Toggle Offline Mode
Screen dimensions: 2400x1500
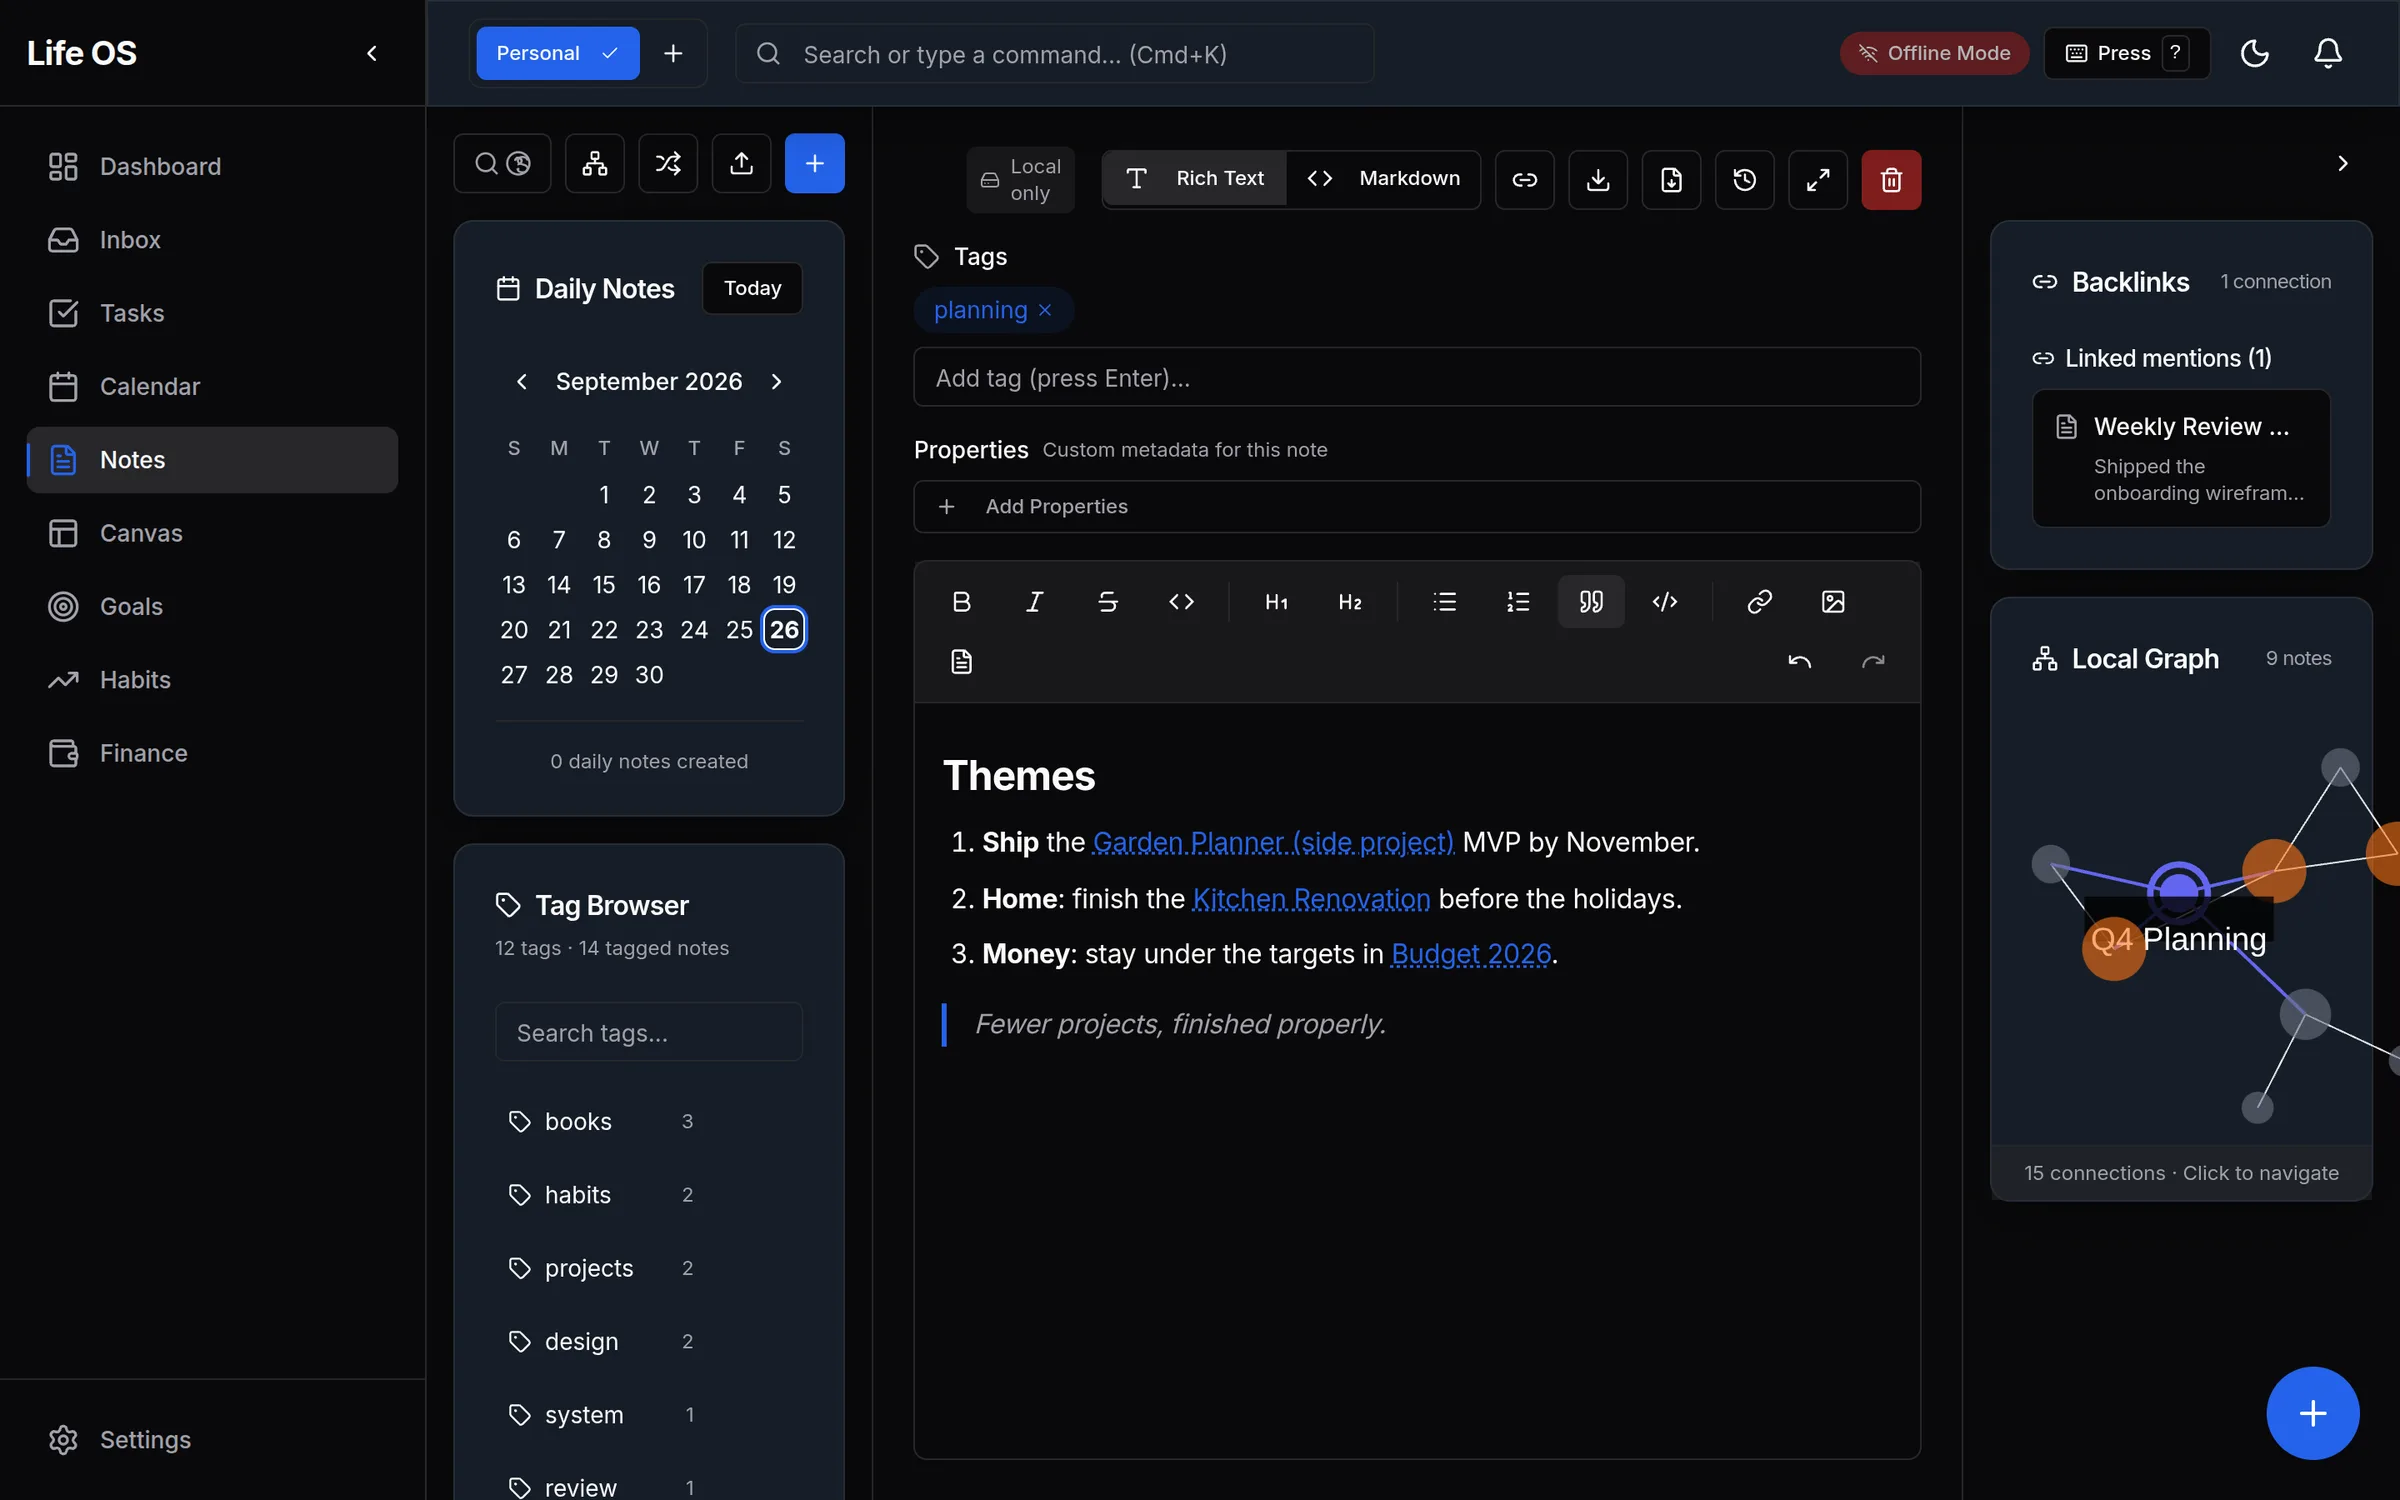[1934, 53]
